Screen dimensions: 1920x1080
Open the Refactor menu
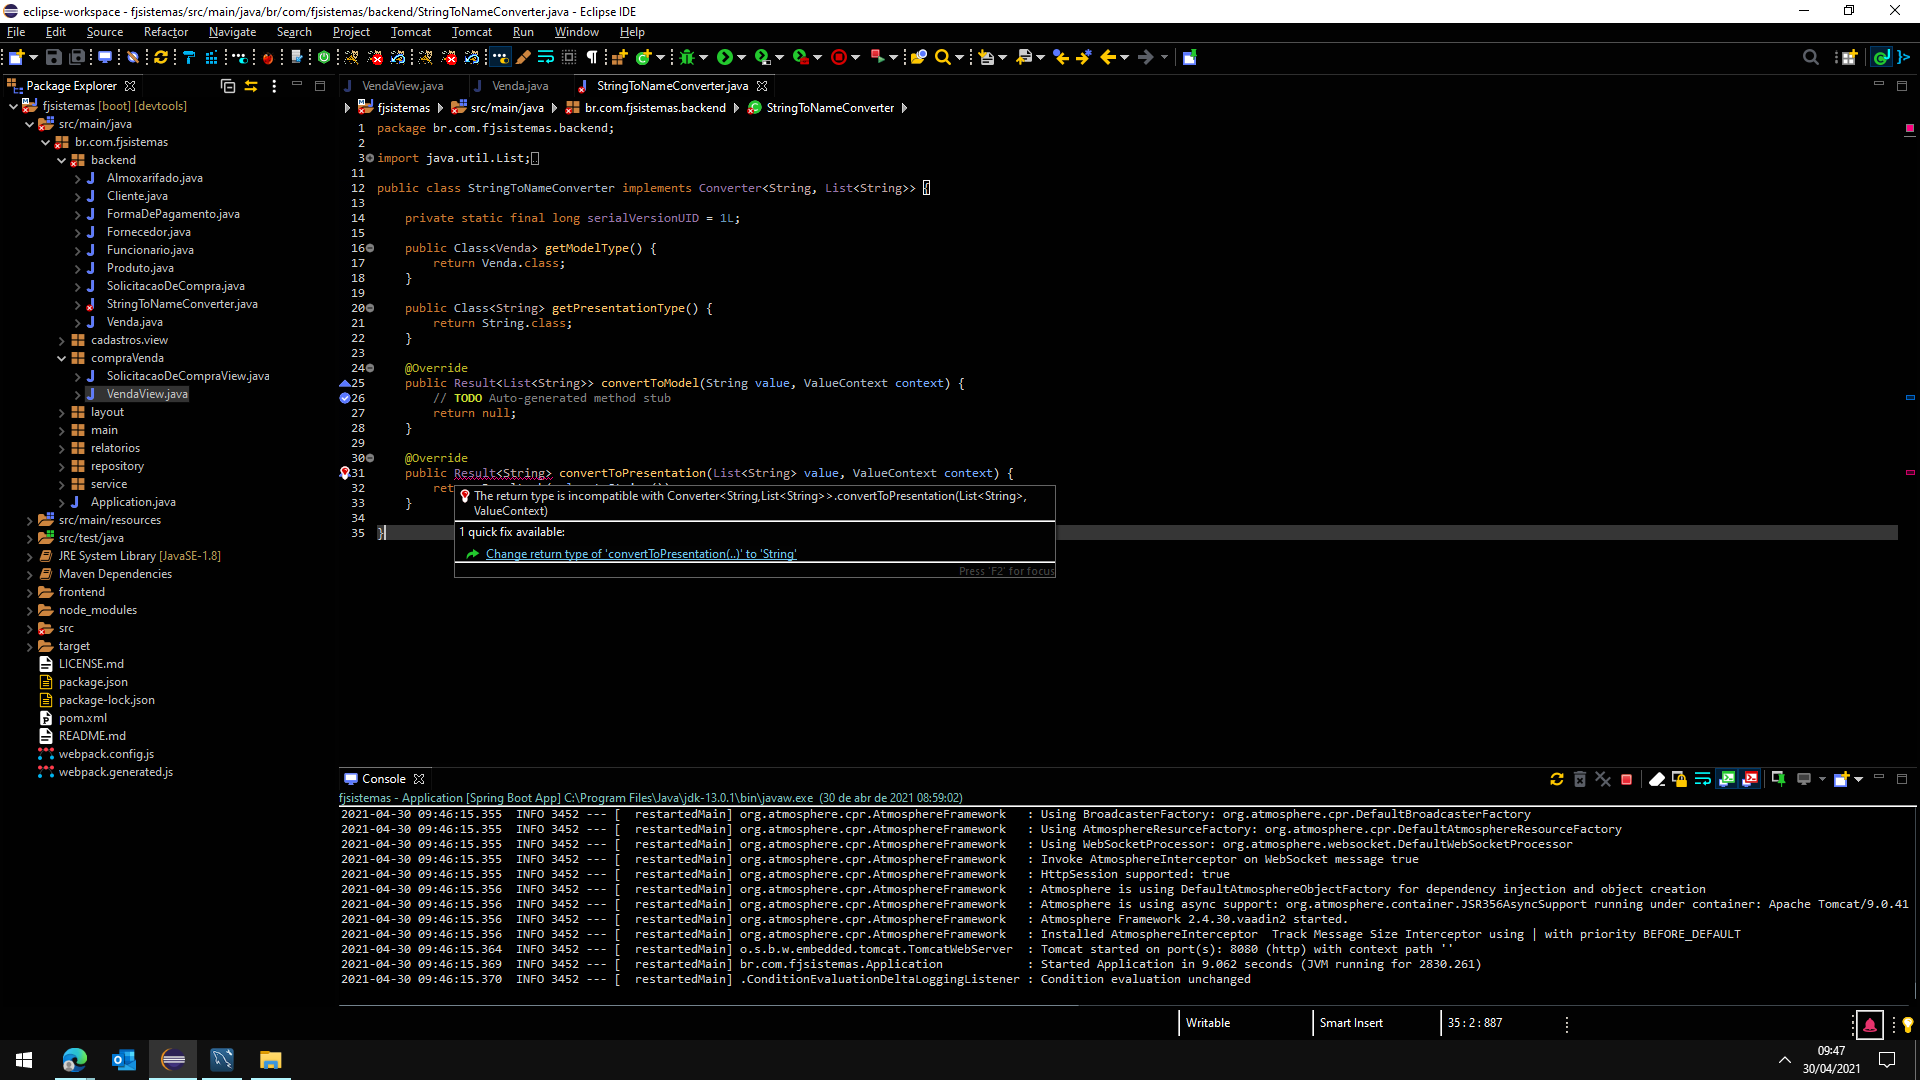click(166, 32)
